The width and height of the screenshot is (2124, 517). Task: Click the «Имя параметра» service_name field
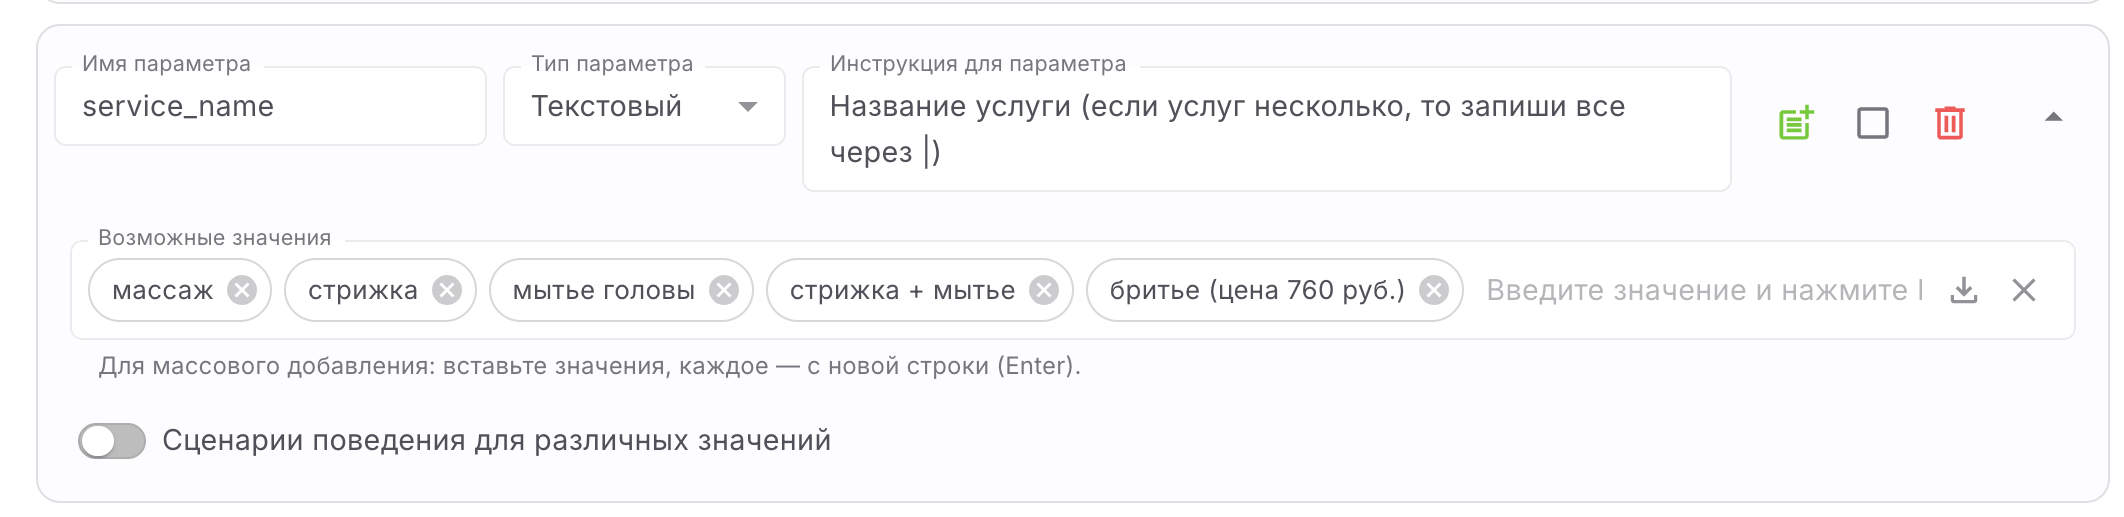point(270,106)
